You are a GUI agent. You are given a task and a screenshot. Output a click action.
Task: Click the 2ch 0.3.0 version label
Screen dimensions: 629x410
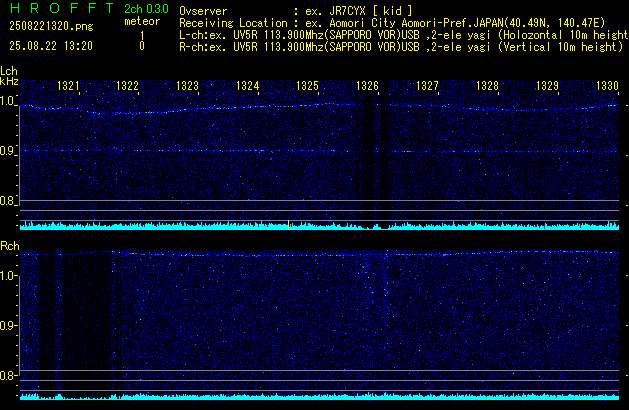point(146,8)
